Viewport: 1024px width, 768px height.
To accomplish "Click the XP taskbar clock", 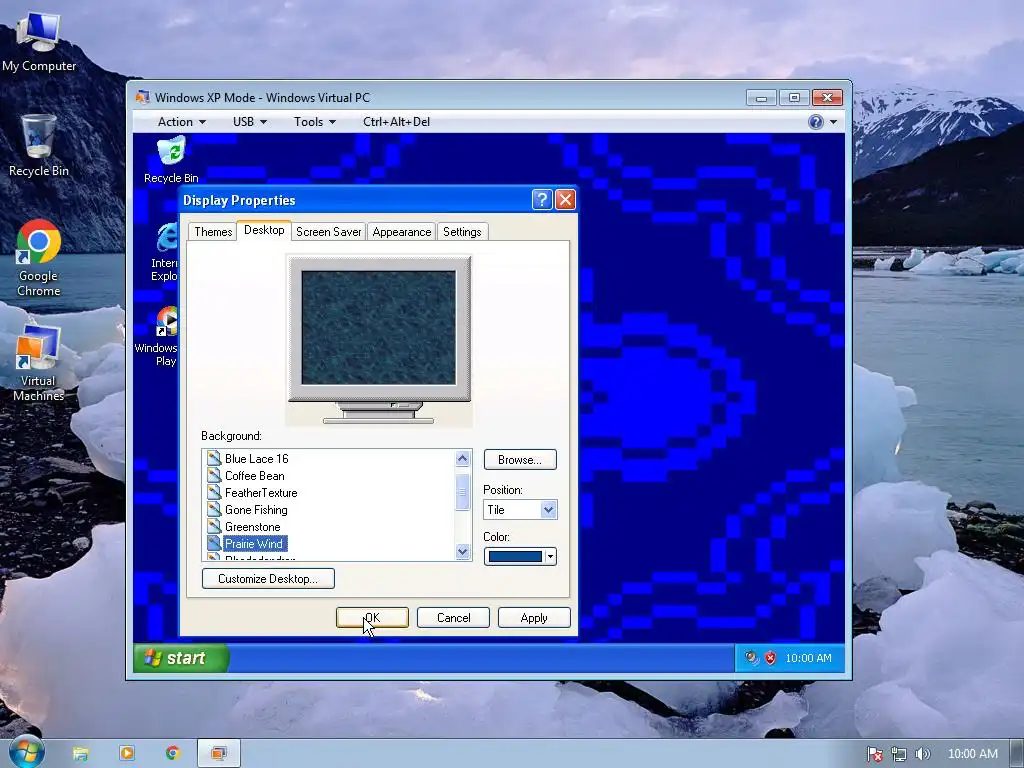I will pyautogui.click(x=808, y=658).
